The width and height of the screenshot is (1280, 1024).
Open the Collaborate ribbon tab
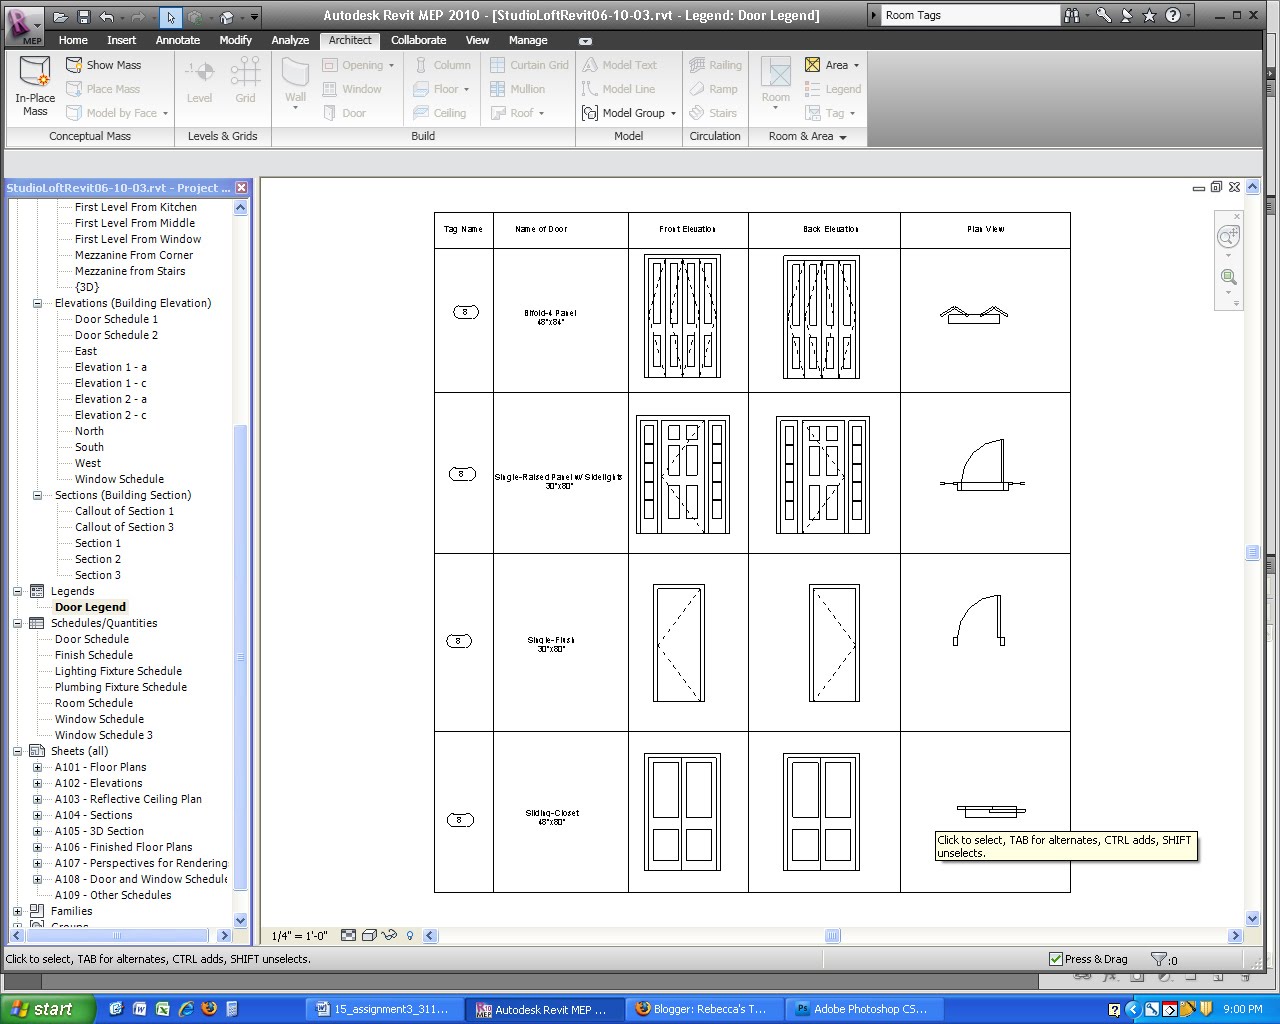click(418, 40)
